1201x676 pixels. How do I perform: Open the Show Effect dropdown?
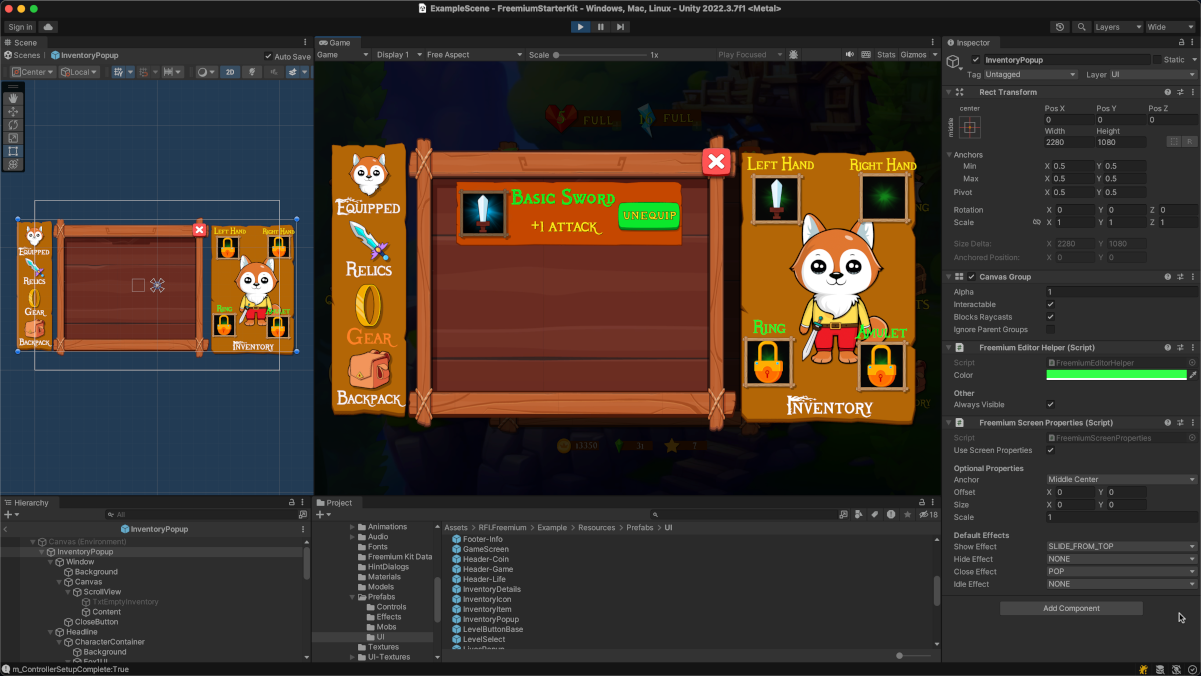click(1120, 547)
